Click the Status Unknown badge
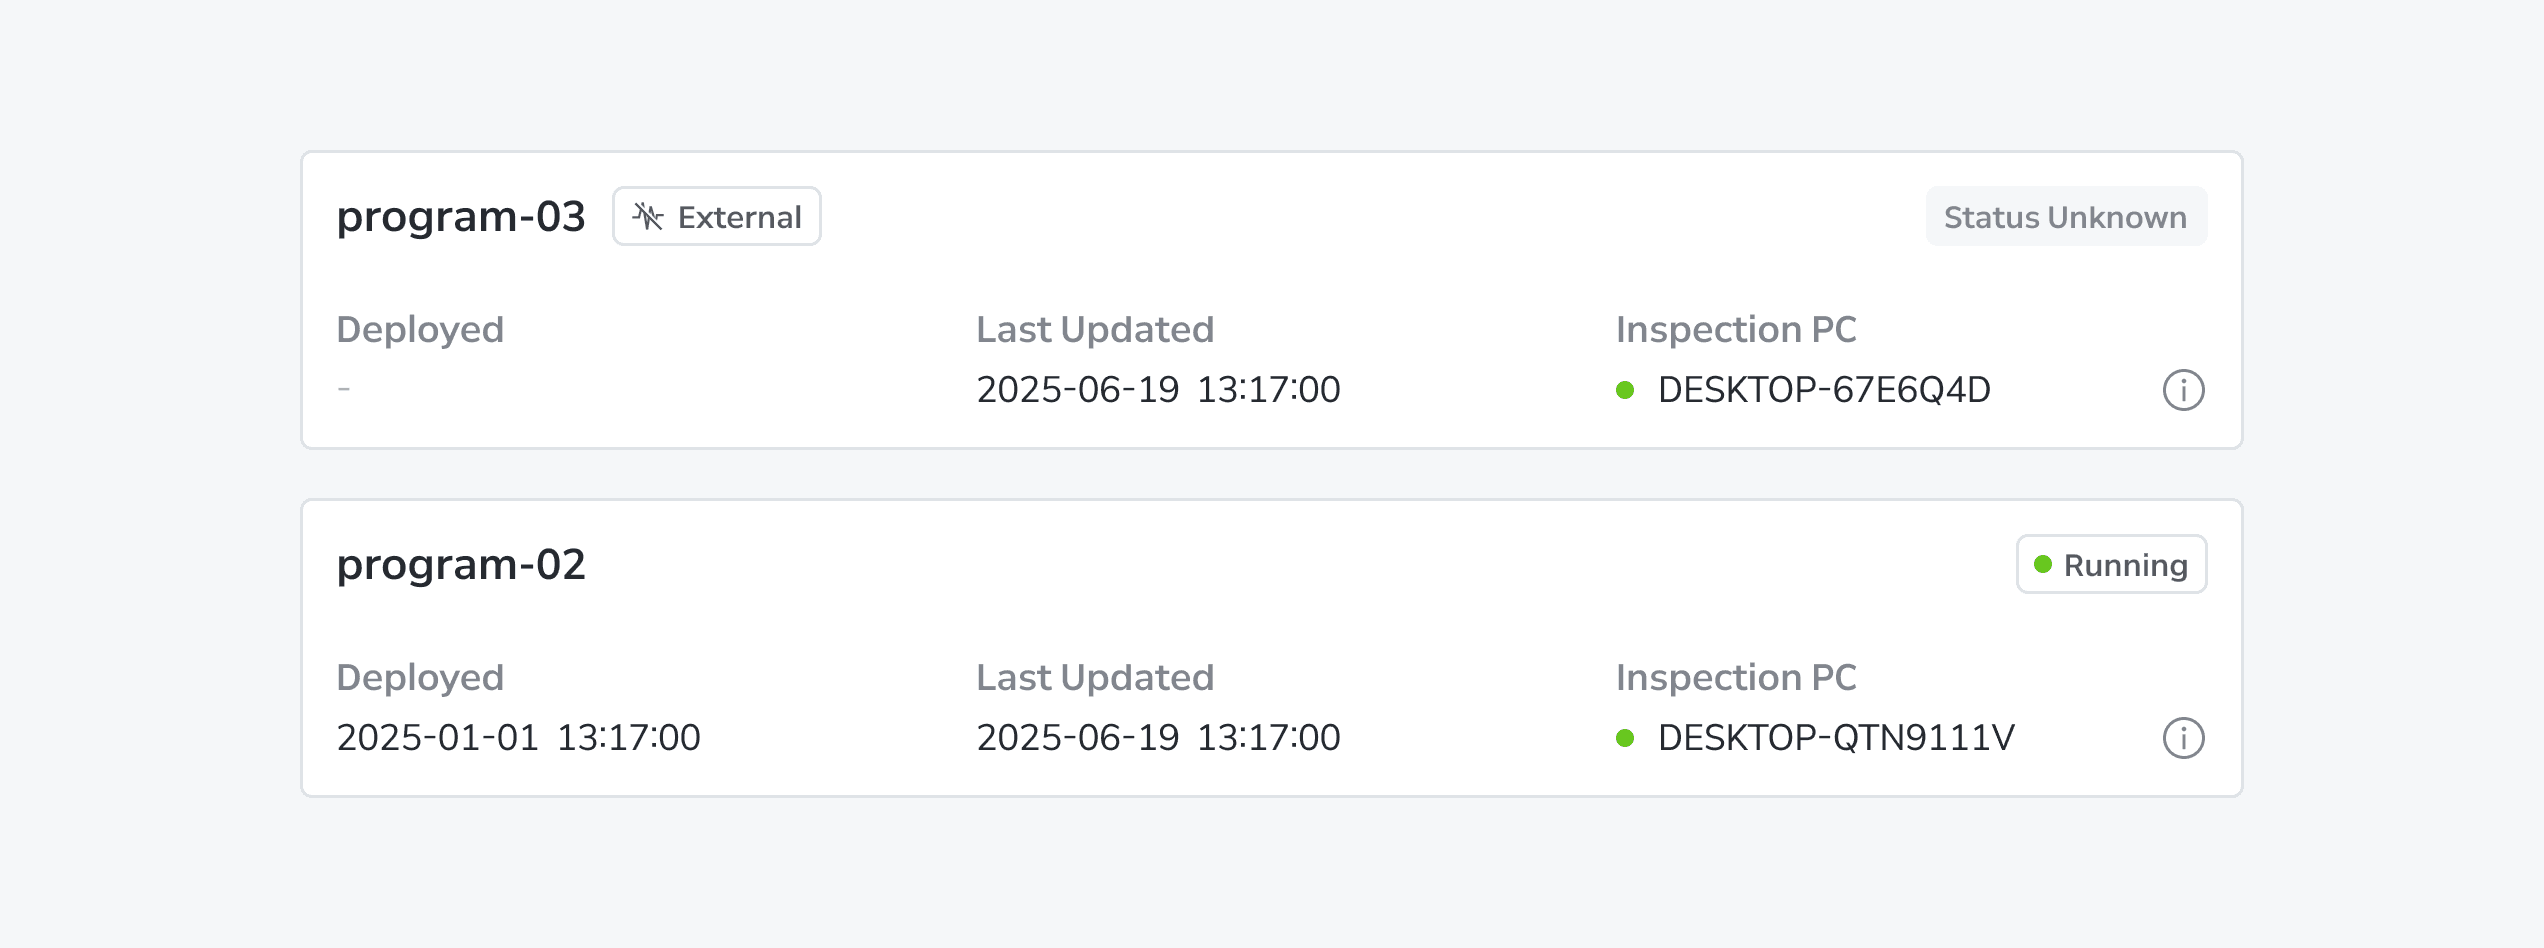Viewport: 2544px width, 948px height. [2066, 216]
